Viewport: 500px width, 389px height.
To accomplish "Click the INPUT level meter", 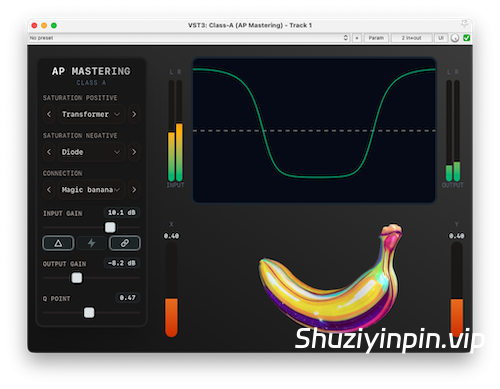I will coord(175,131).
